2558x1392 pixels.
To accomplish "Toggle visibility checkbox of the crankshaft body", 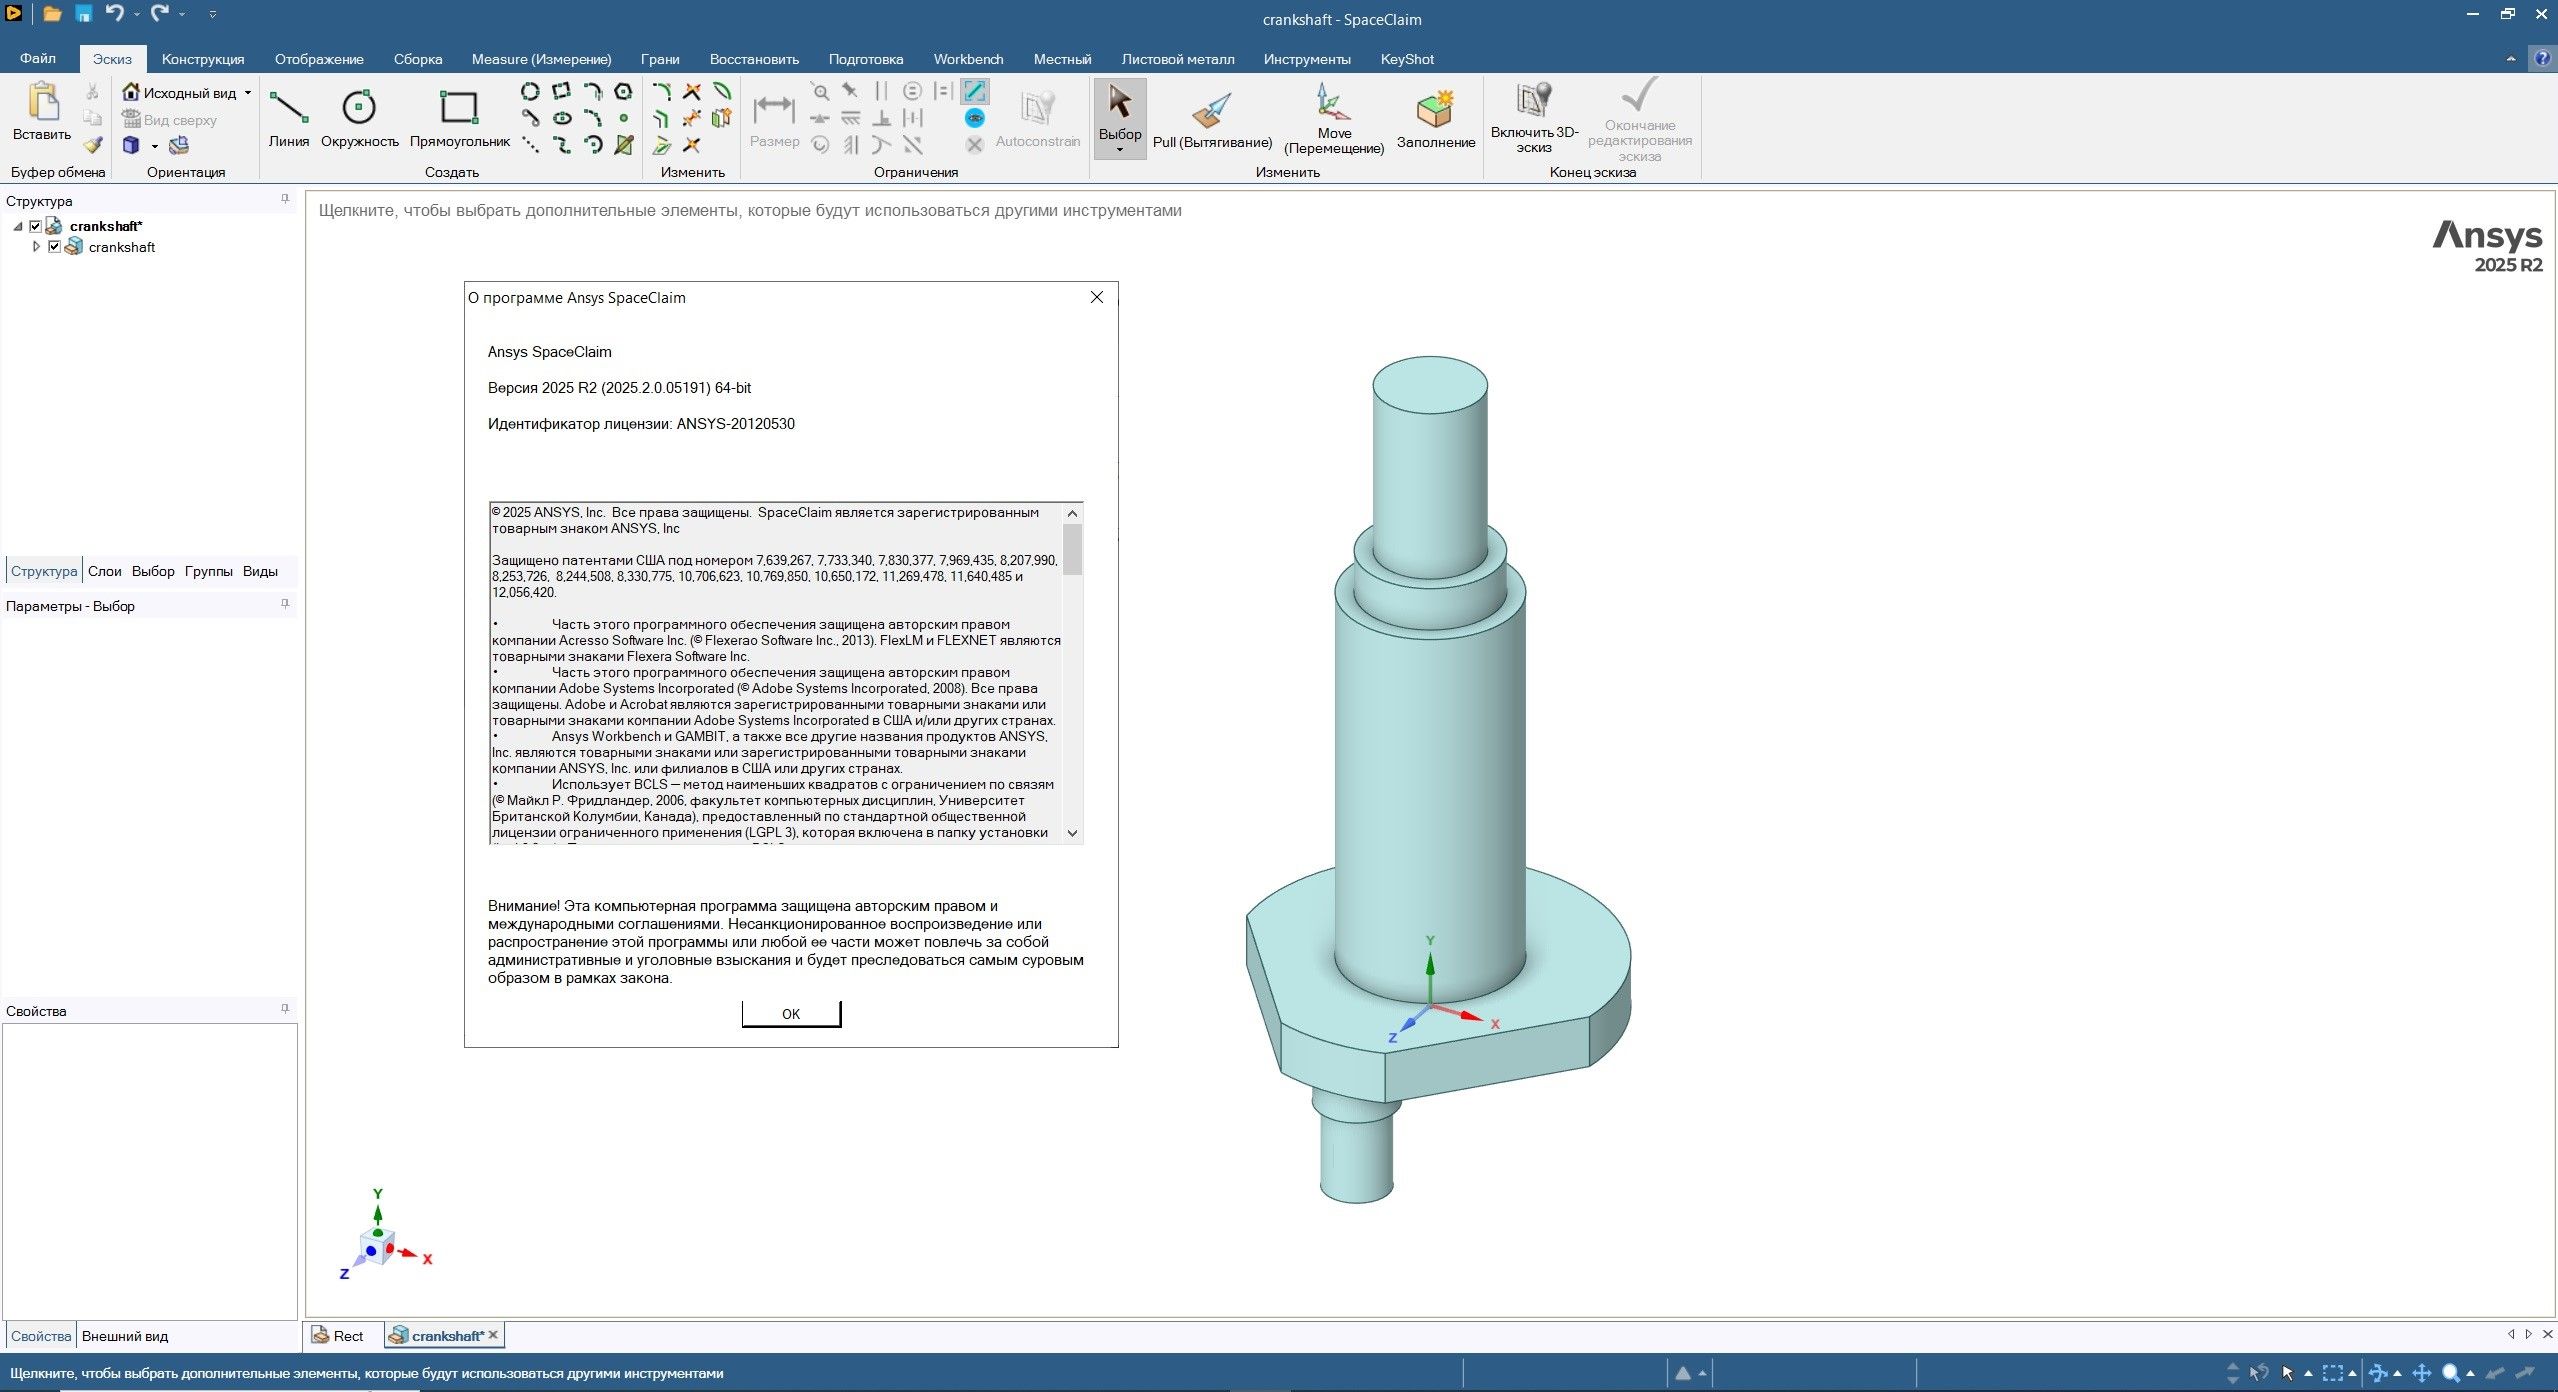I will (x=54, y=247).
